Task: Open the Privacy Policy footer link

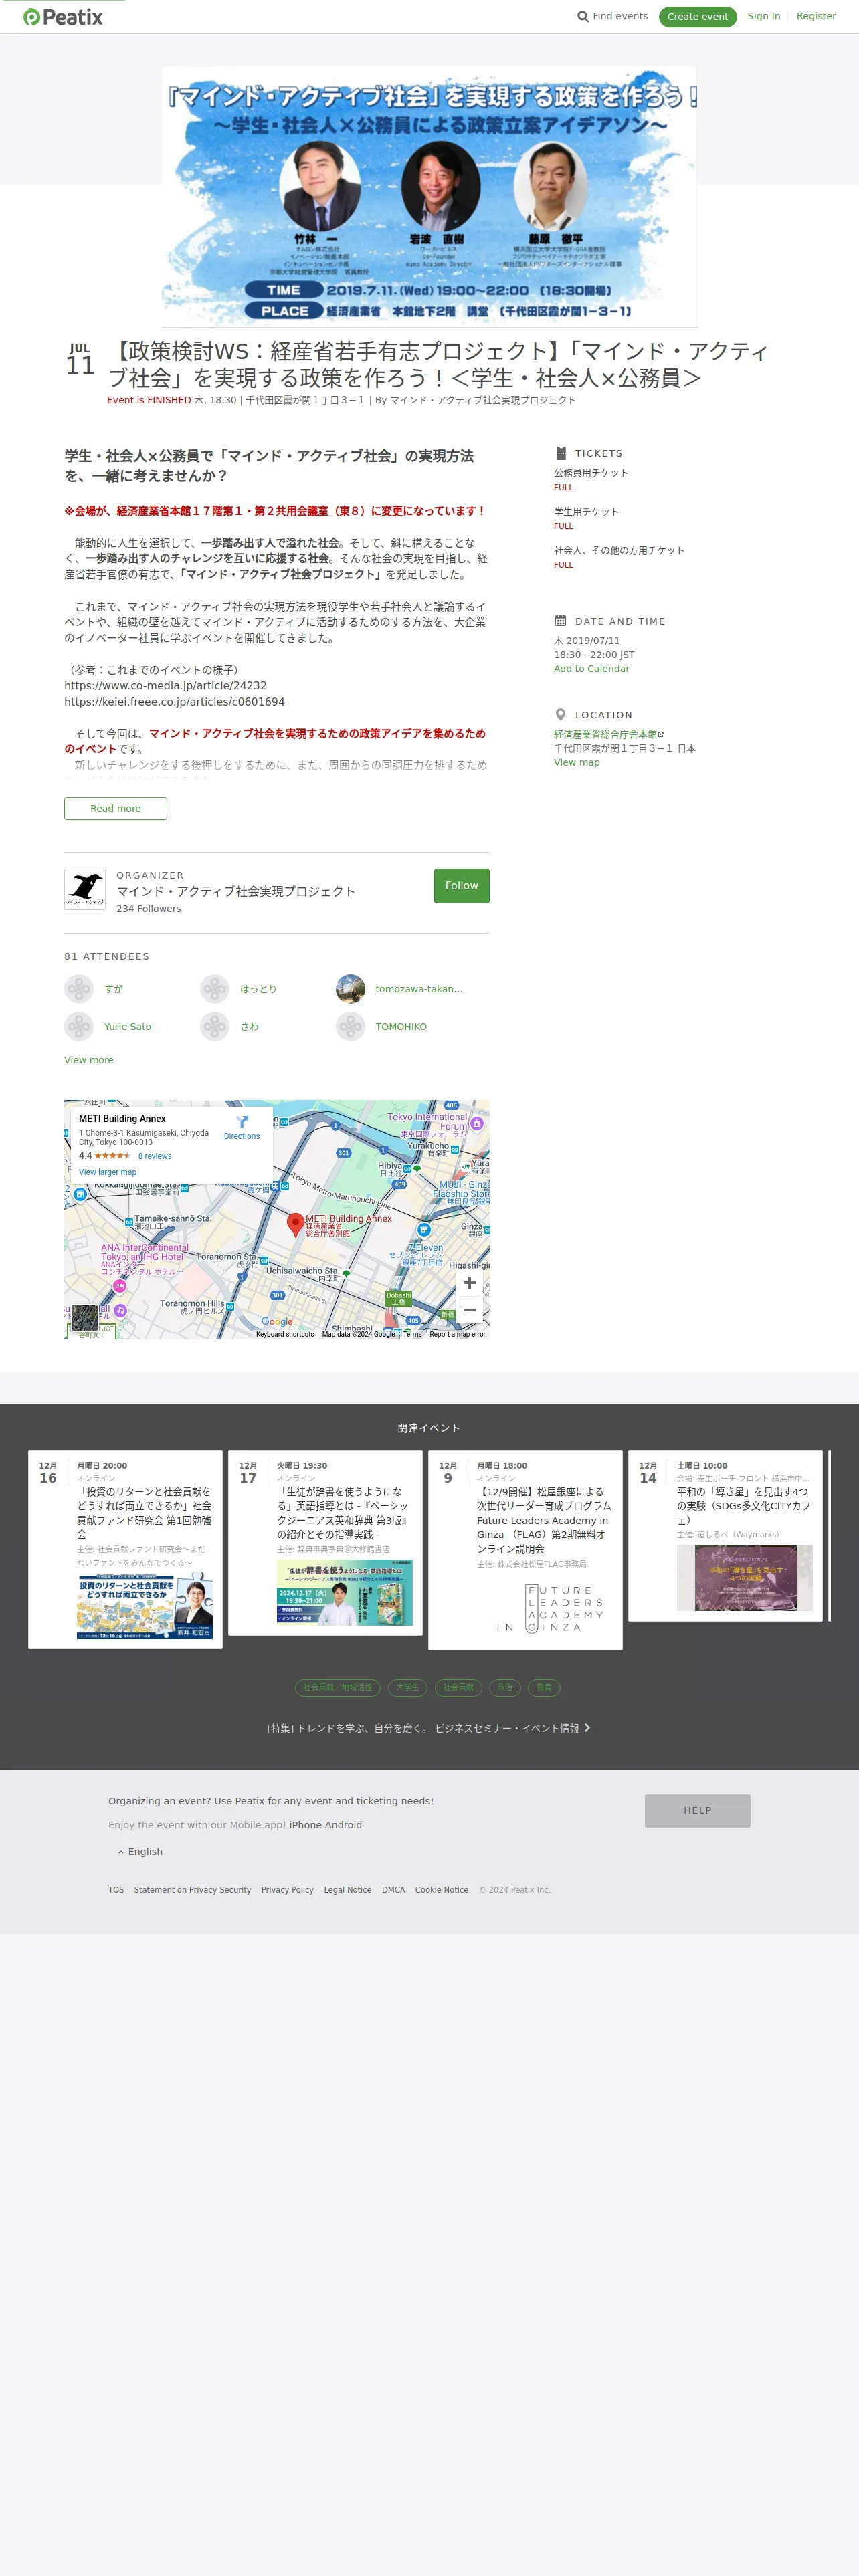Action: 287,1890
